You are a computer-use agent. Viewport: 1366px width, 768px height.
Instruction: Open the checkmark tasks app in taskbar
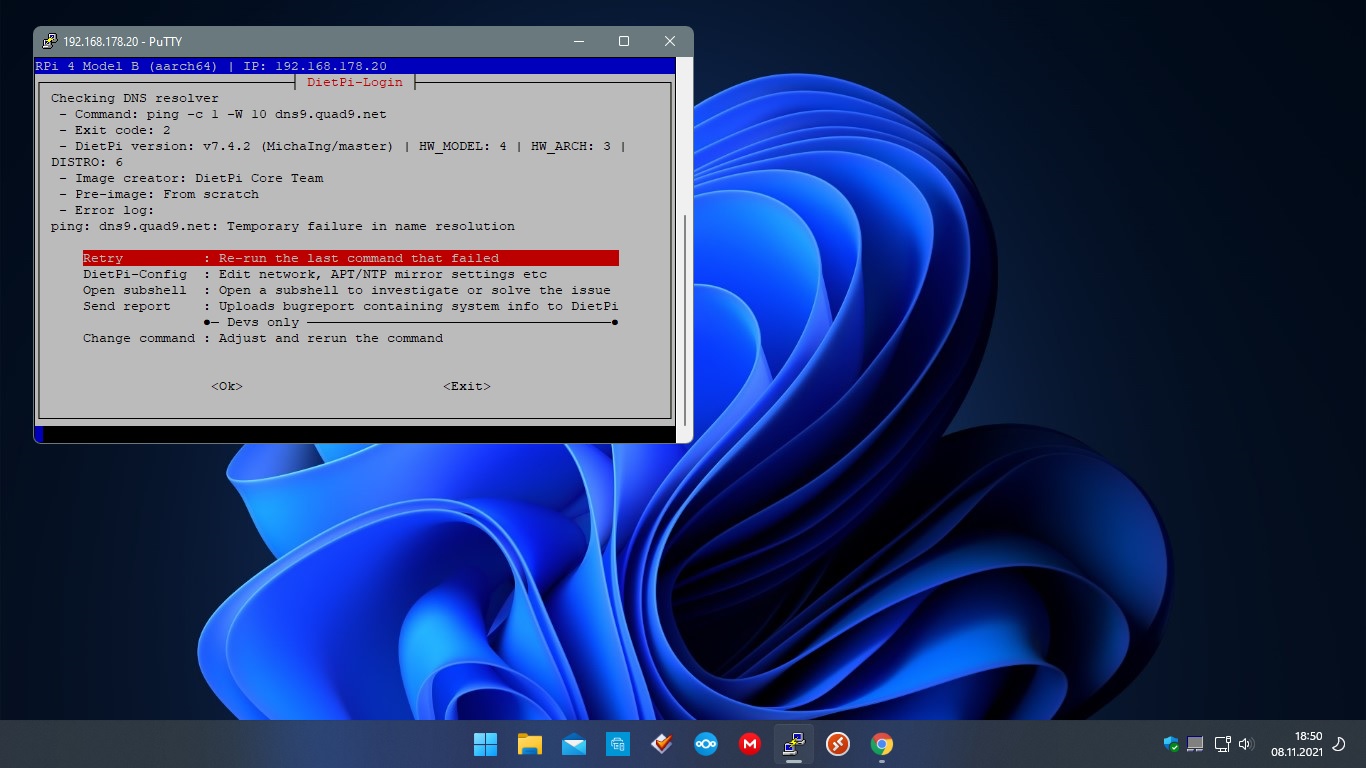pos(661,744)
